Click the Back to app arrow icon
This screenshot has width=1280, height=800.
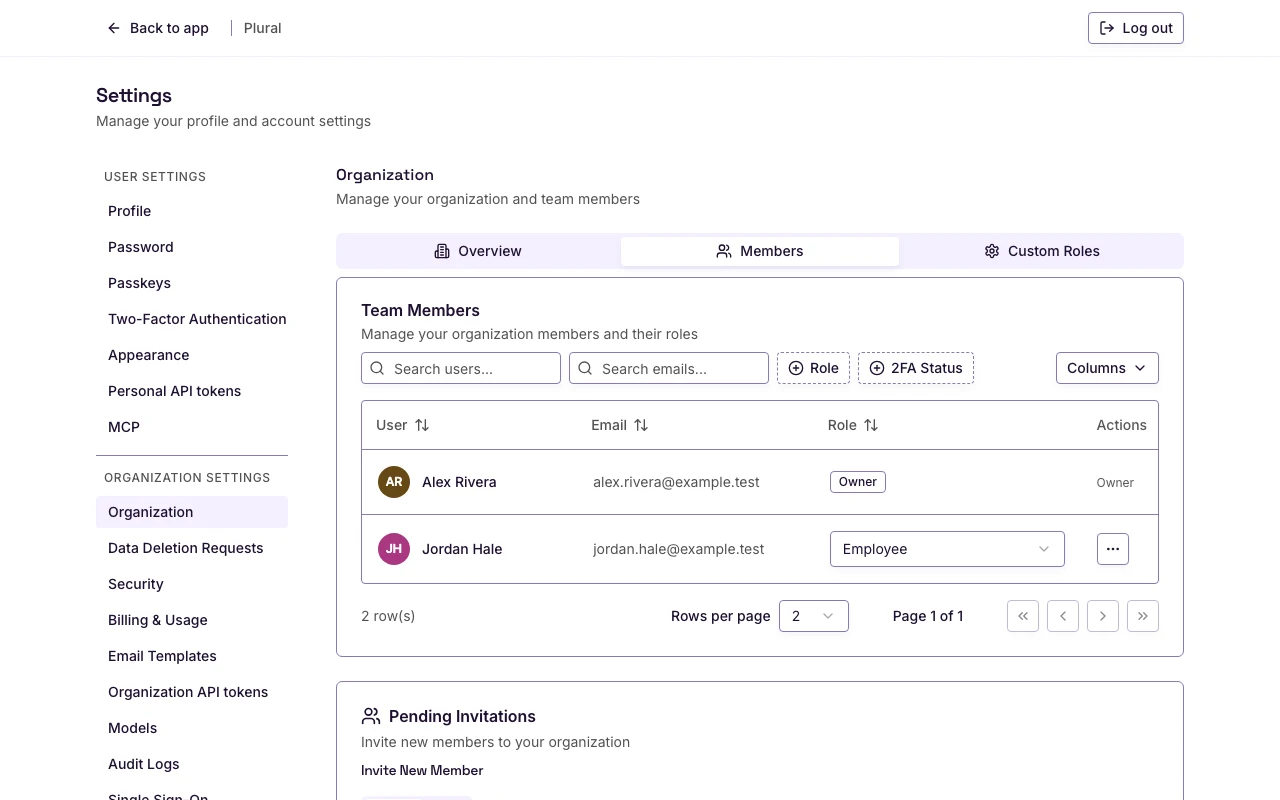coord(114,28)
